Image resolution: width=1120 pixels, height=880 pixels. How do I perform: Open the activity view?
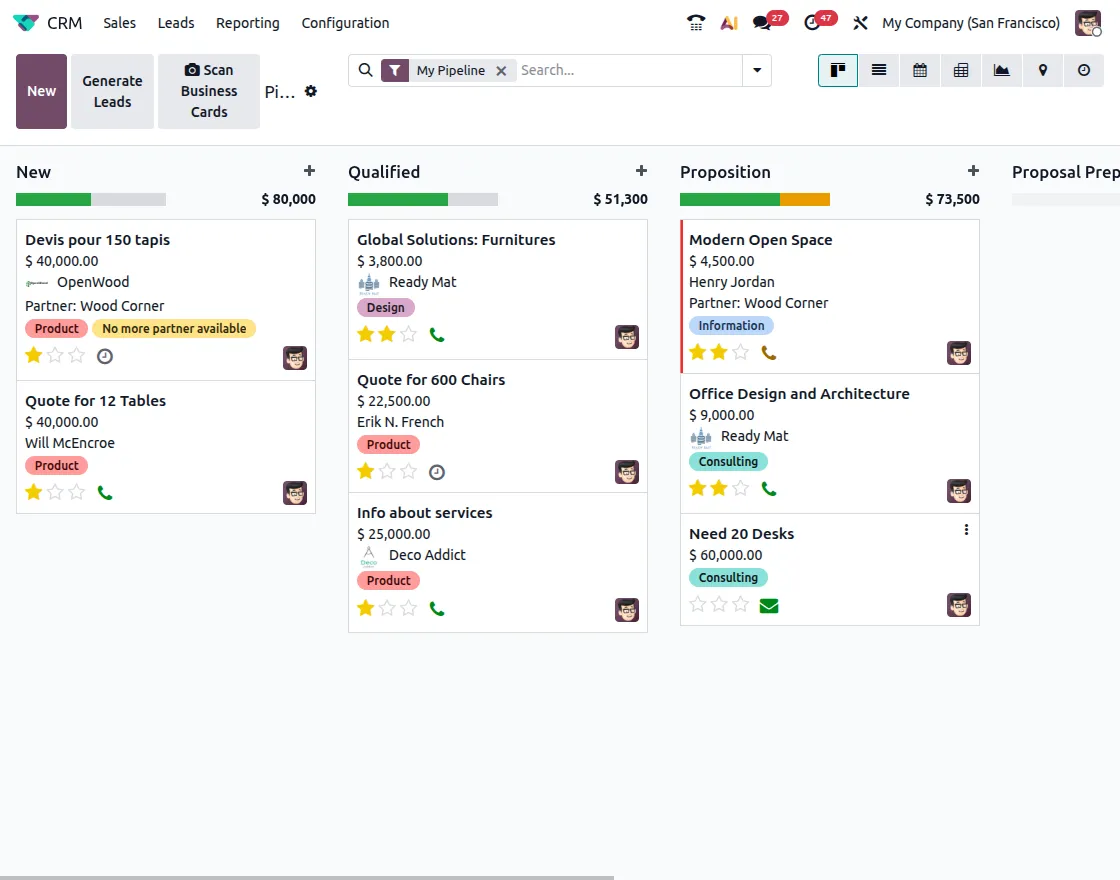(1084, 70)
